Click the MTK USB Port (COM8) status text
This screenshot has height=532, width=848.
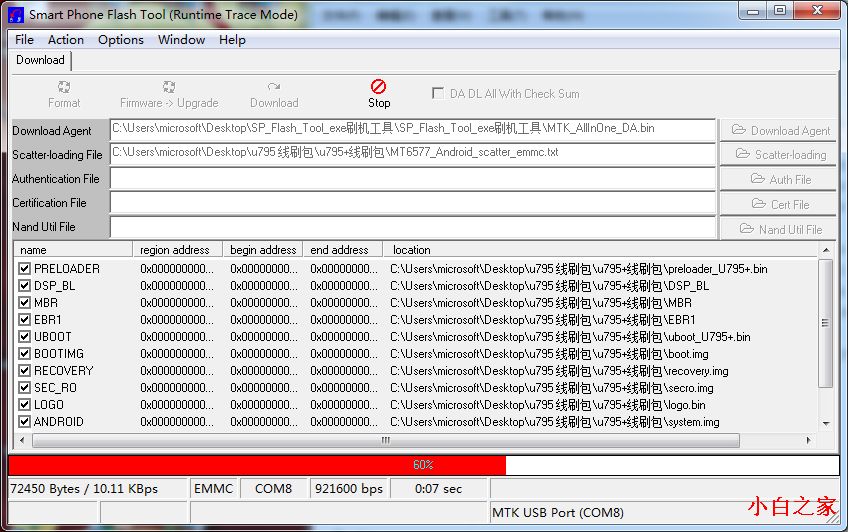[558, 513]
